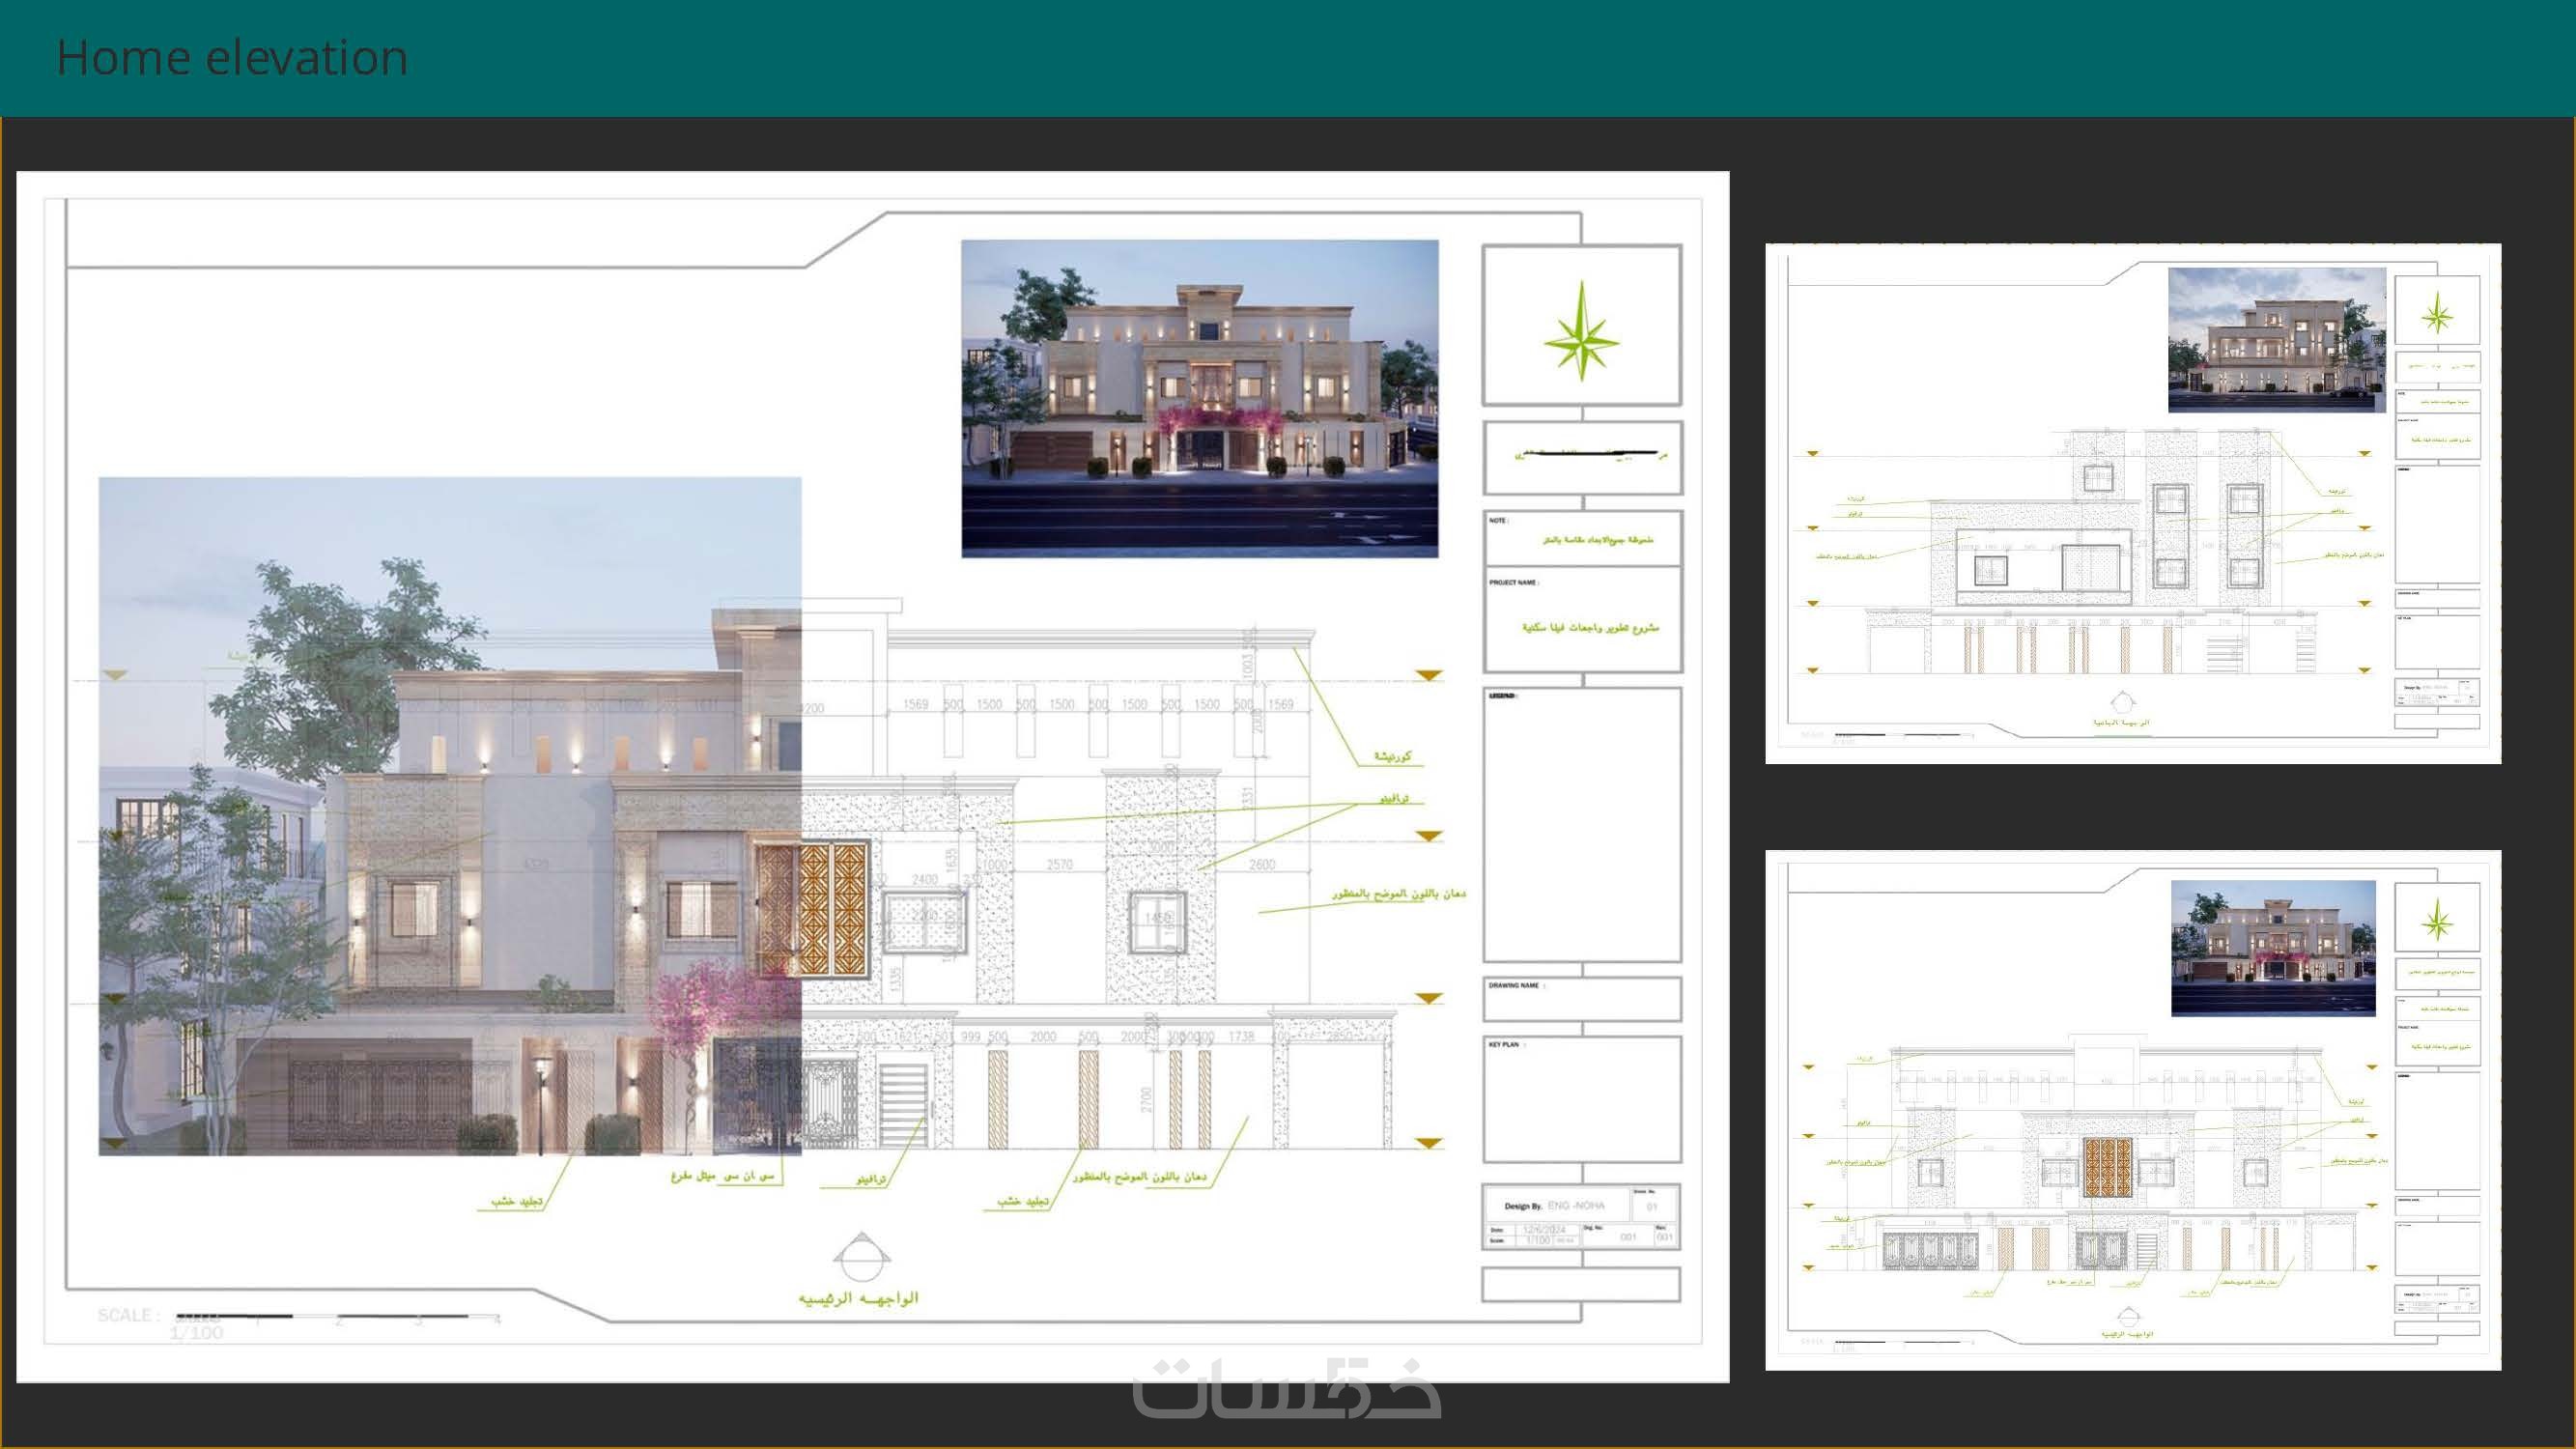This screenshot has width=2576, height=1449.
Task: Click the bottom orange level marker near ground line
Action: (1429, 1142)
